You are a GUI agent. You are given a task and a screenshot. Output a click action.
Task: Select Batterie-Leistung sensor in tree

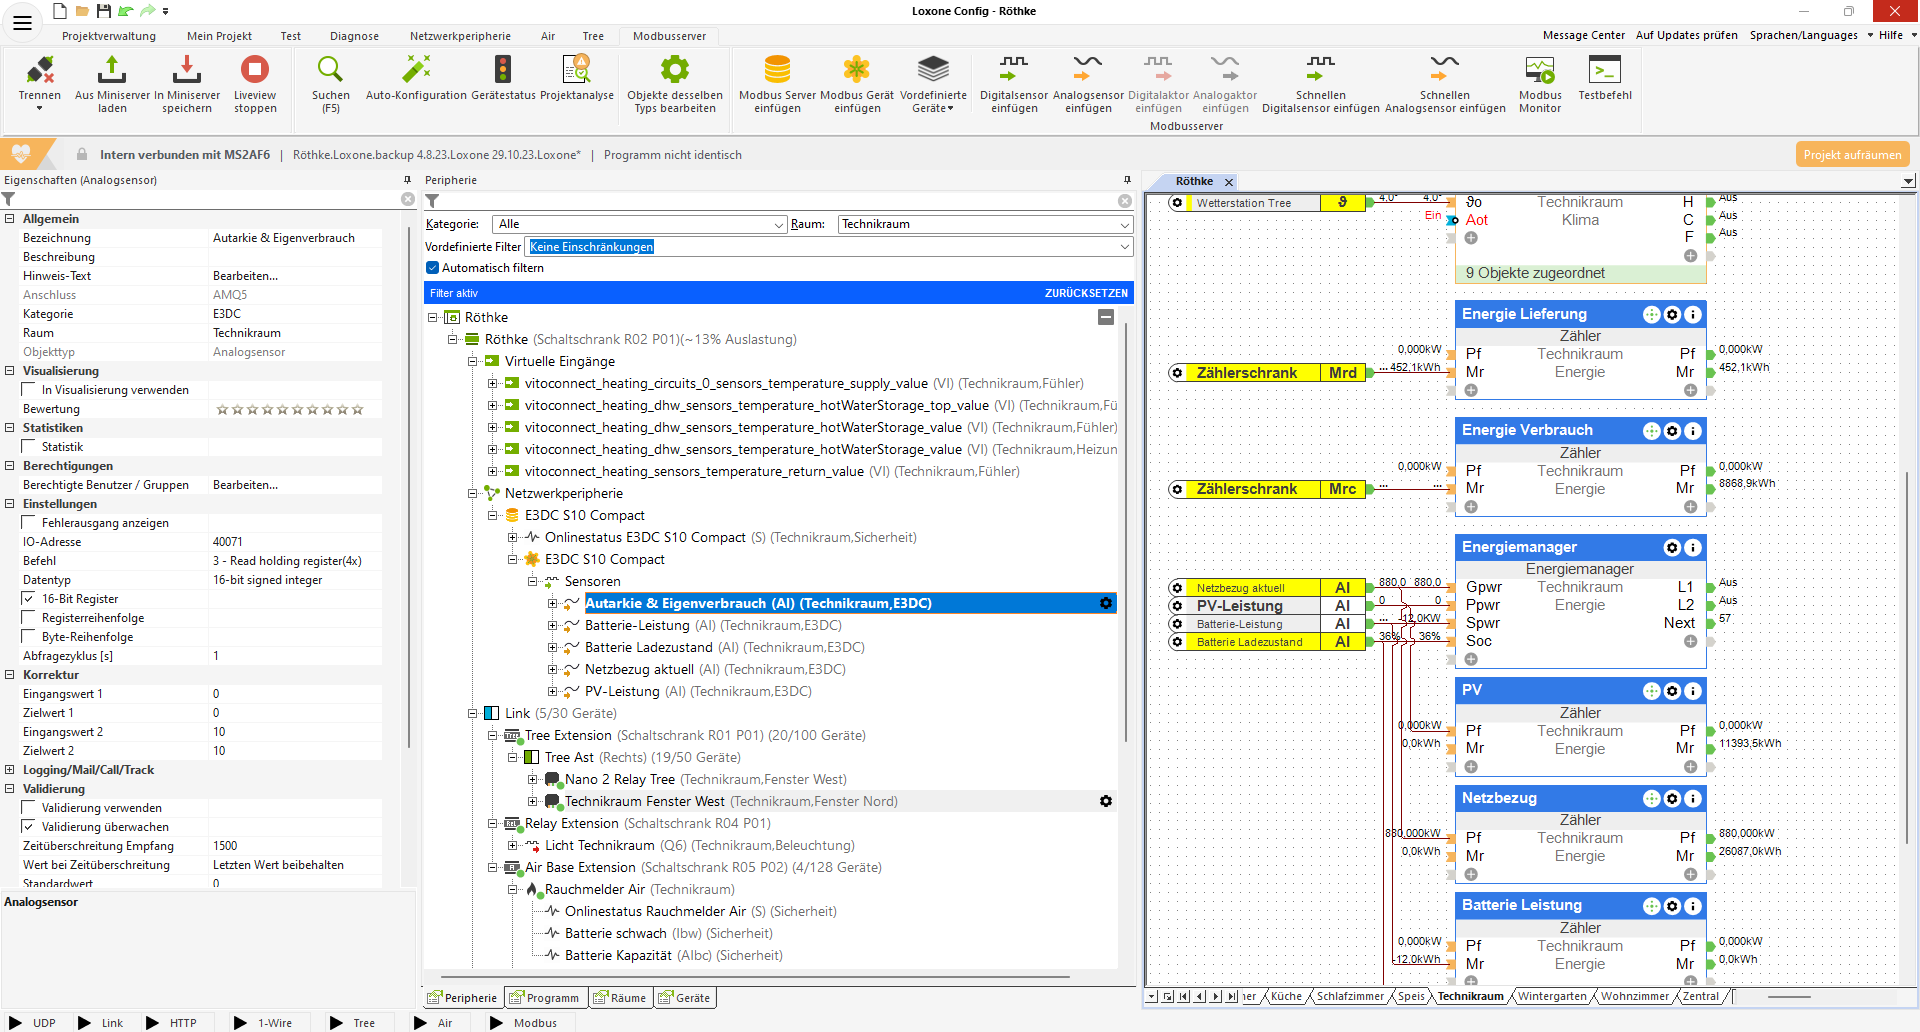[637, 626]
